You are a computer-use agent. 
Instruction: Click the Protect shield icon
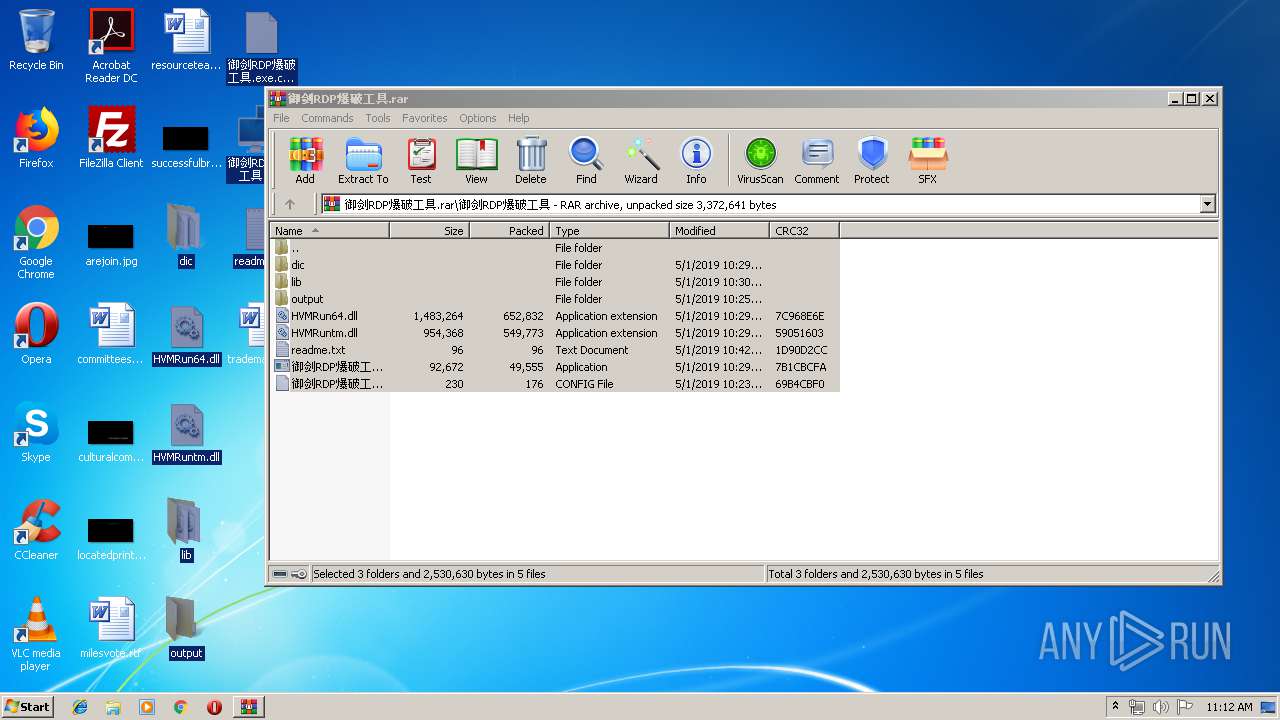[872, 161]
